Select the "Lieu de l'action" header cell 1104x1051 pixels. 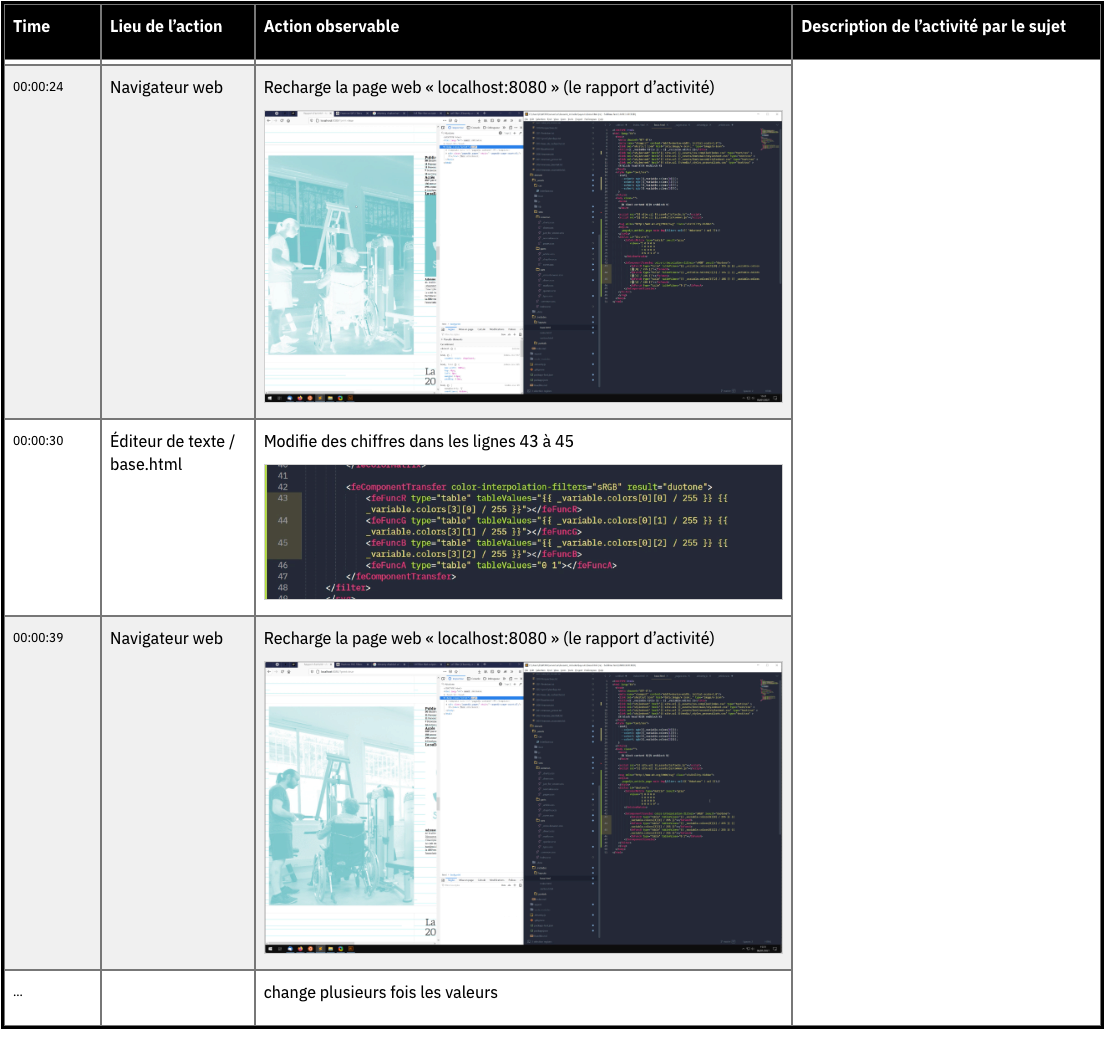(x=166, y=27)
